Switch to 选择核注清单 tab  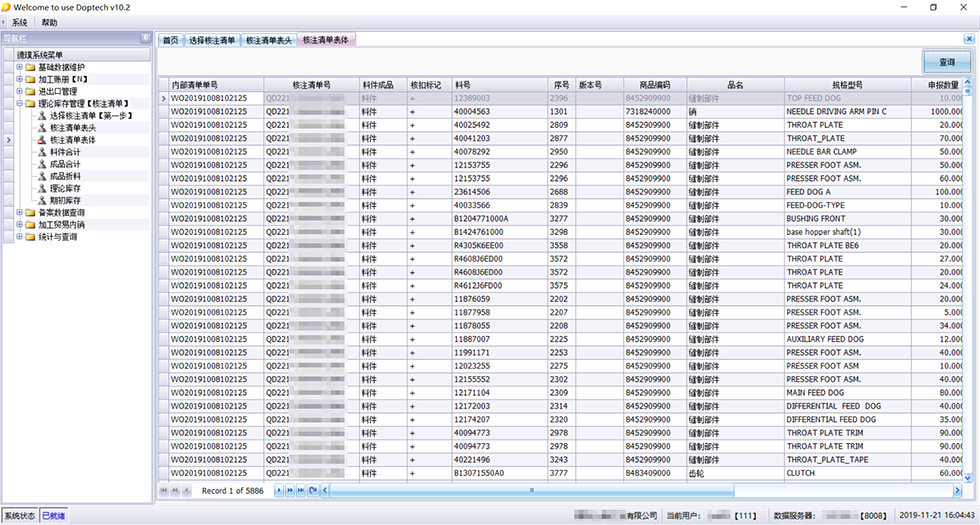click(x=212, y=40)
